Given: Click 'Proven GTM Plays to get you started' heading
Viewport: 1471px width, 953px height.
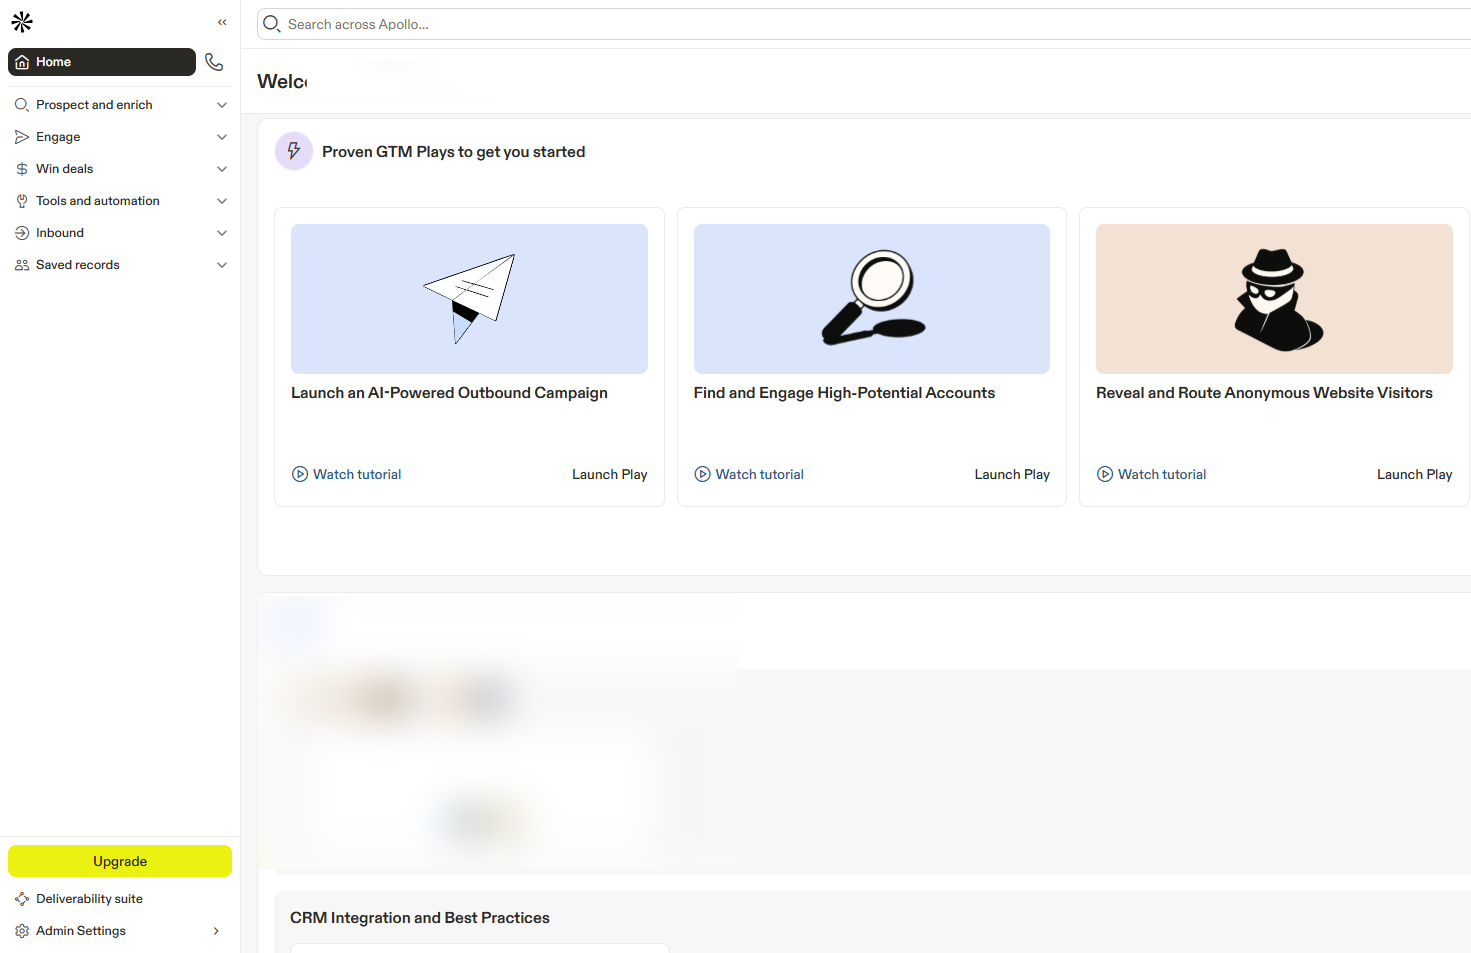Looking at the screenshot, I should click(453, 152).
